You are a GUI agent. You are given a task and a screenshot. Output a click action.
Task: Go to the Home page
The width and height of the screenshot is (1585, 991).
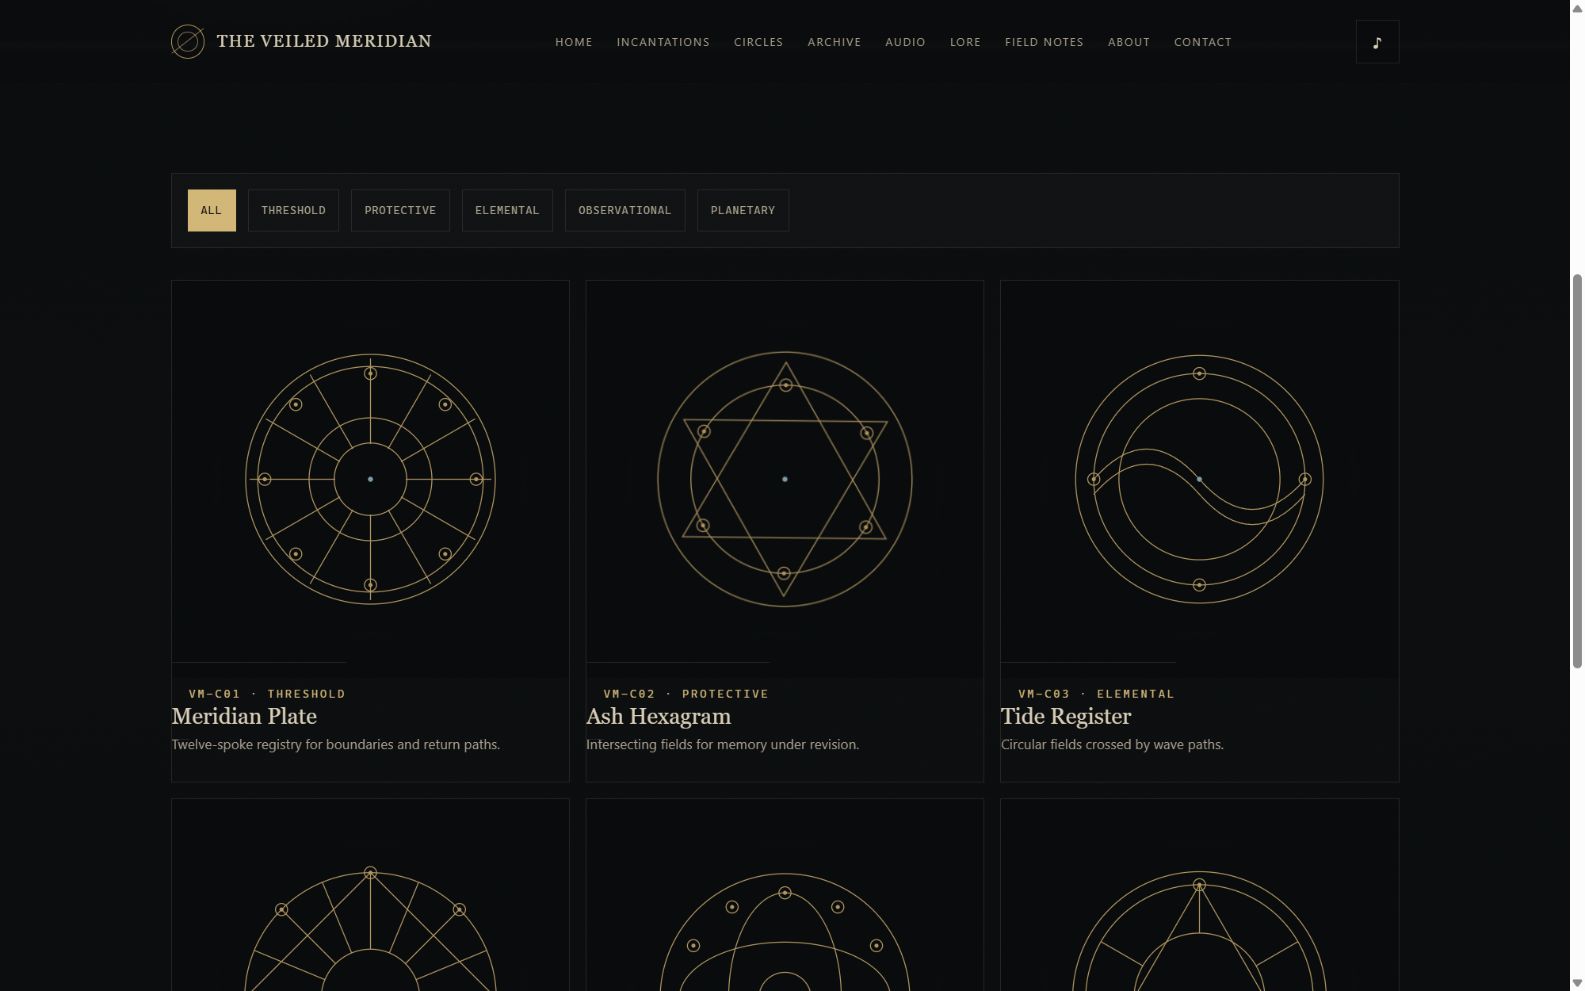click(x=574, y=42)
